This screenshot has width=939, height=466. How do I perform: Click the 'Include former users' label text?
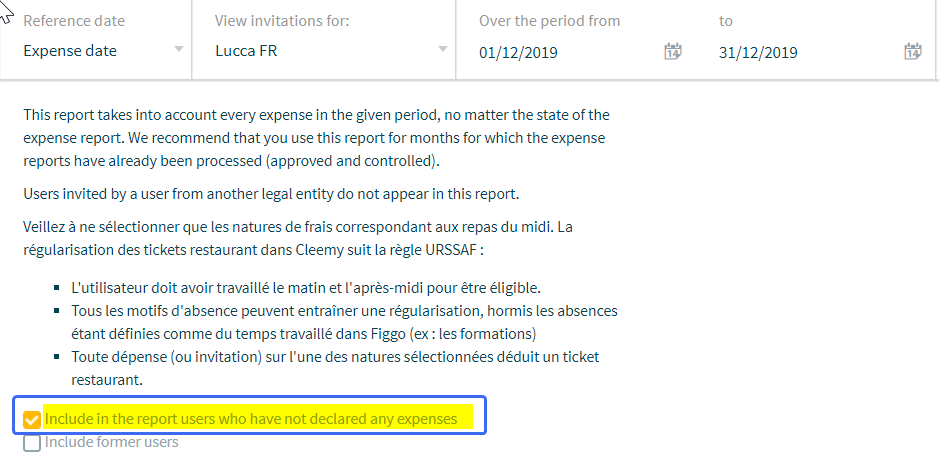(x=111, y=443)
